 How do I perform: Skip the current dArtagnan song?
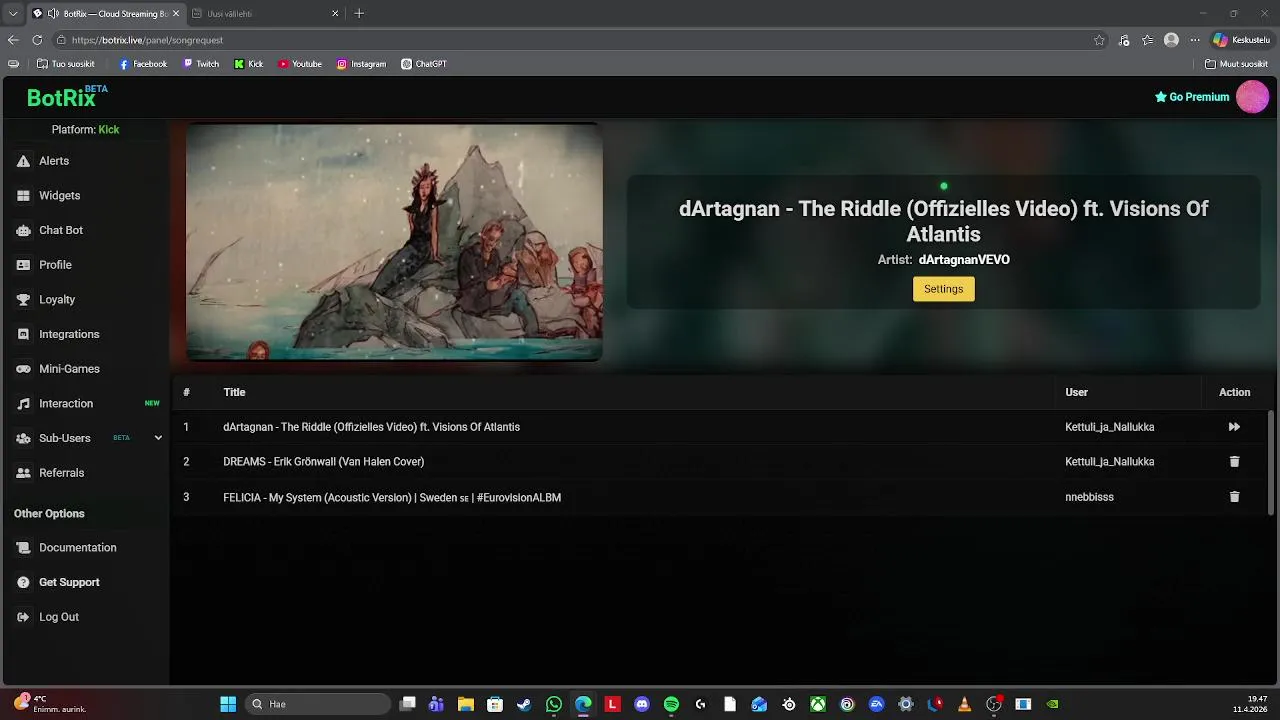1234,427
